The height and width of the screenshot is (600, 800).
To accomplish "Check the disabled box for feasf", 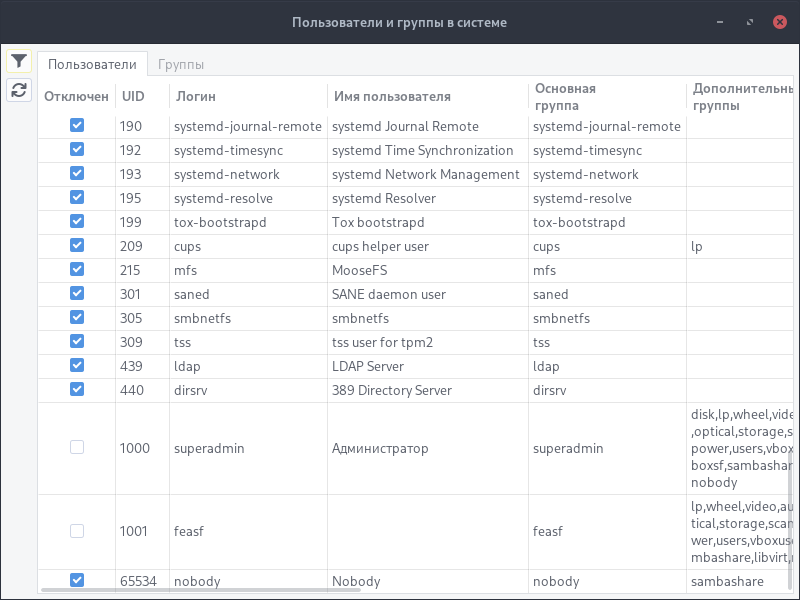I will tap(77, 531).
